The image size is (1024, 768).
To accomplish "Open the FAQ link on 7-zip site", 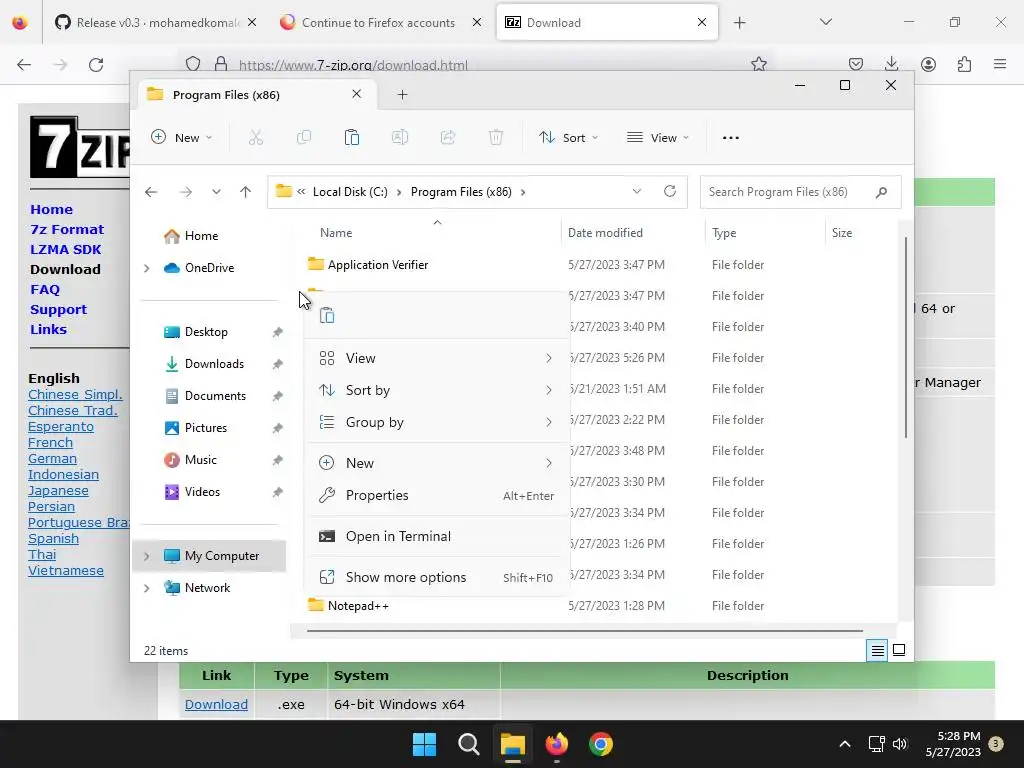I will [x=45, y=289].
